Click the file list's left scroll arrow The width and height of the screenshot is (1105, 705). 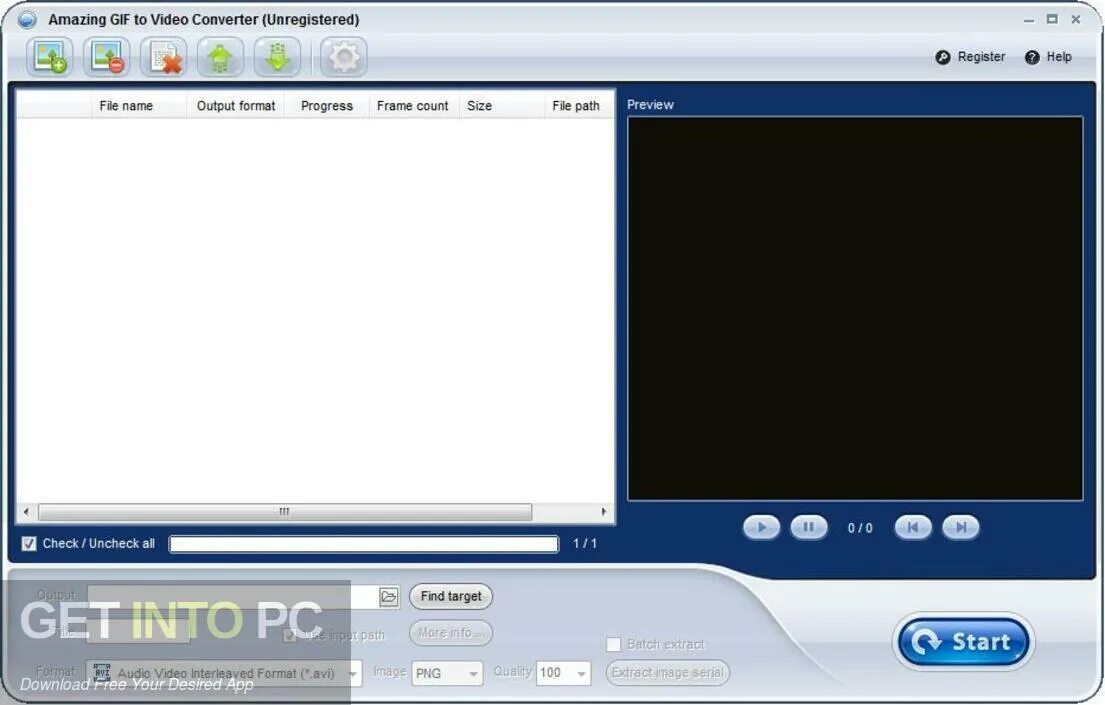tap(27, 512)
